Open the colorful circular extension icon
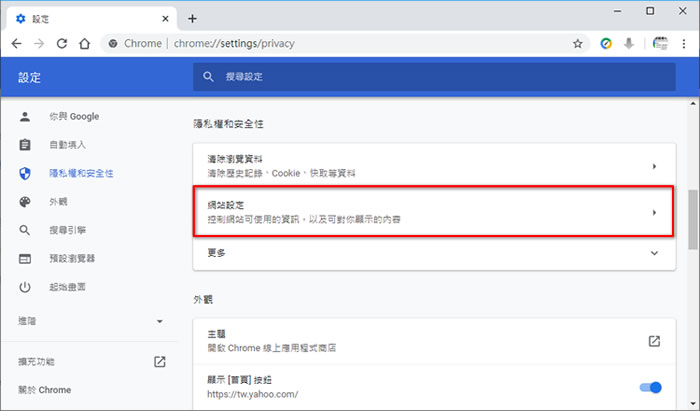 pyautogui.click(x=606, y=43)
